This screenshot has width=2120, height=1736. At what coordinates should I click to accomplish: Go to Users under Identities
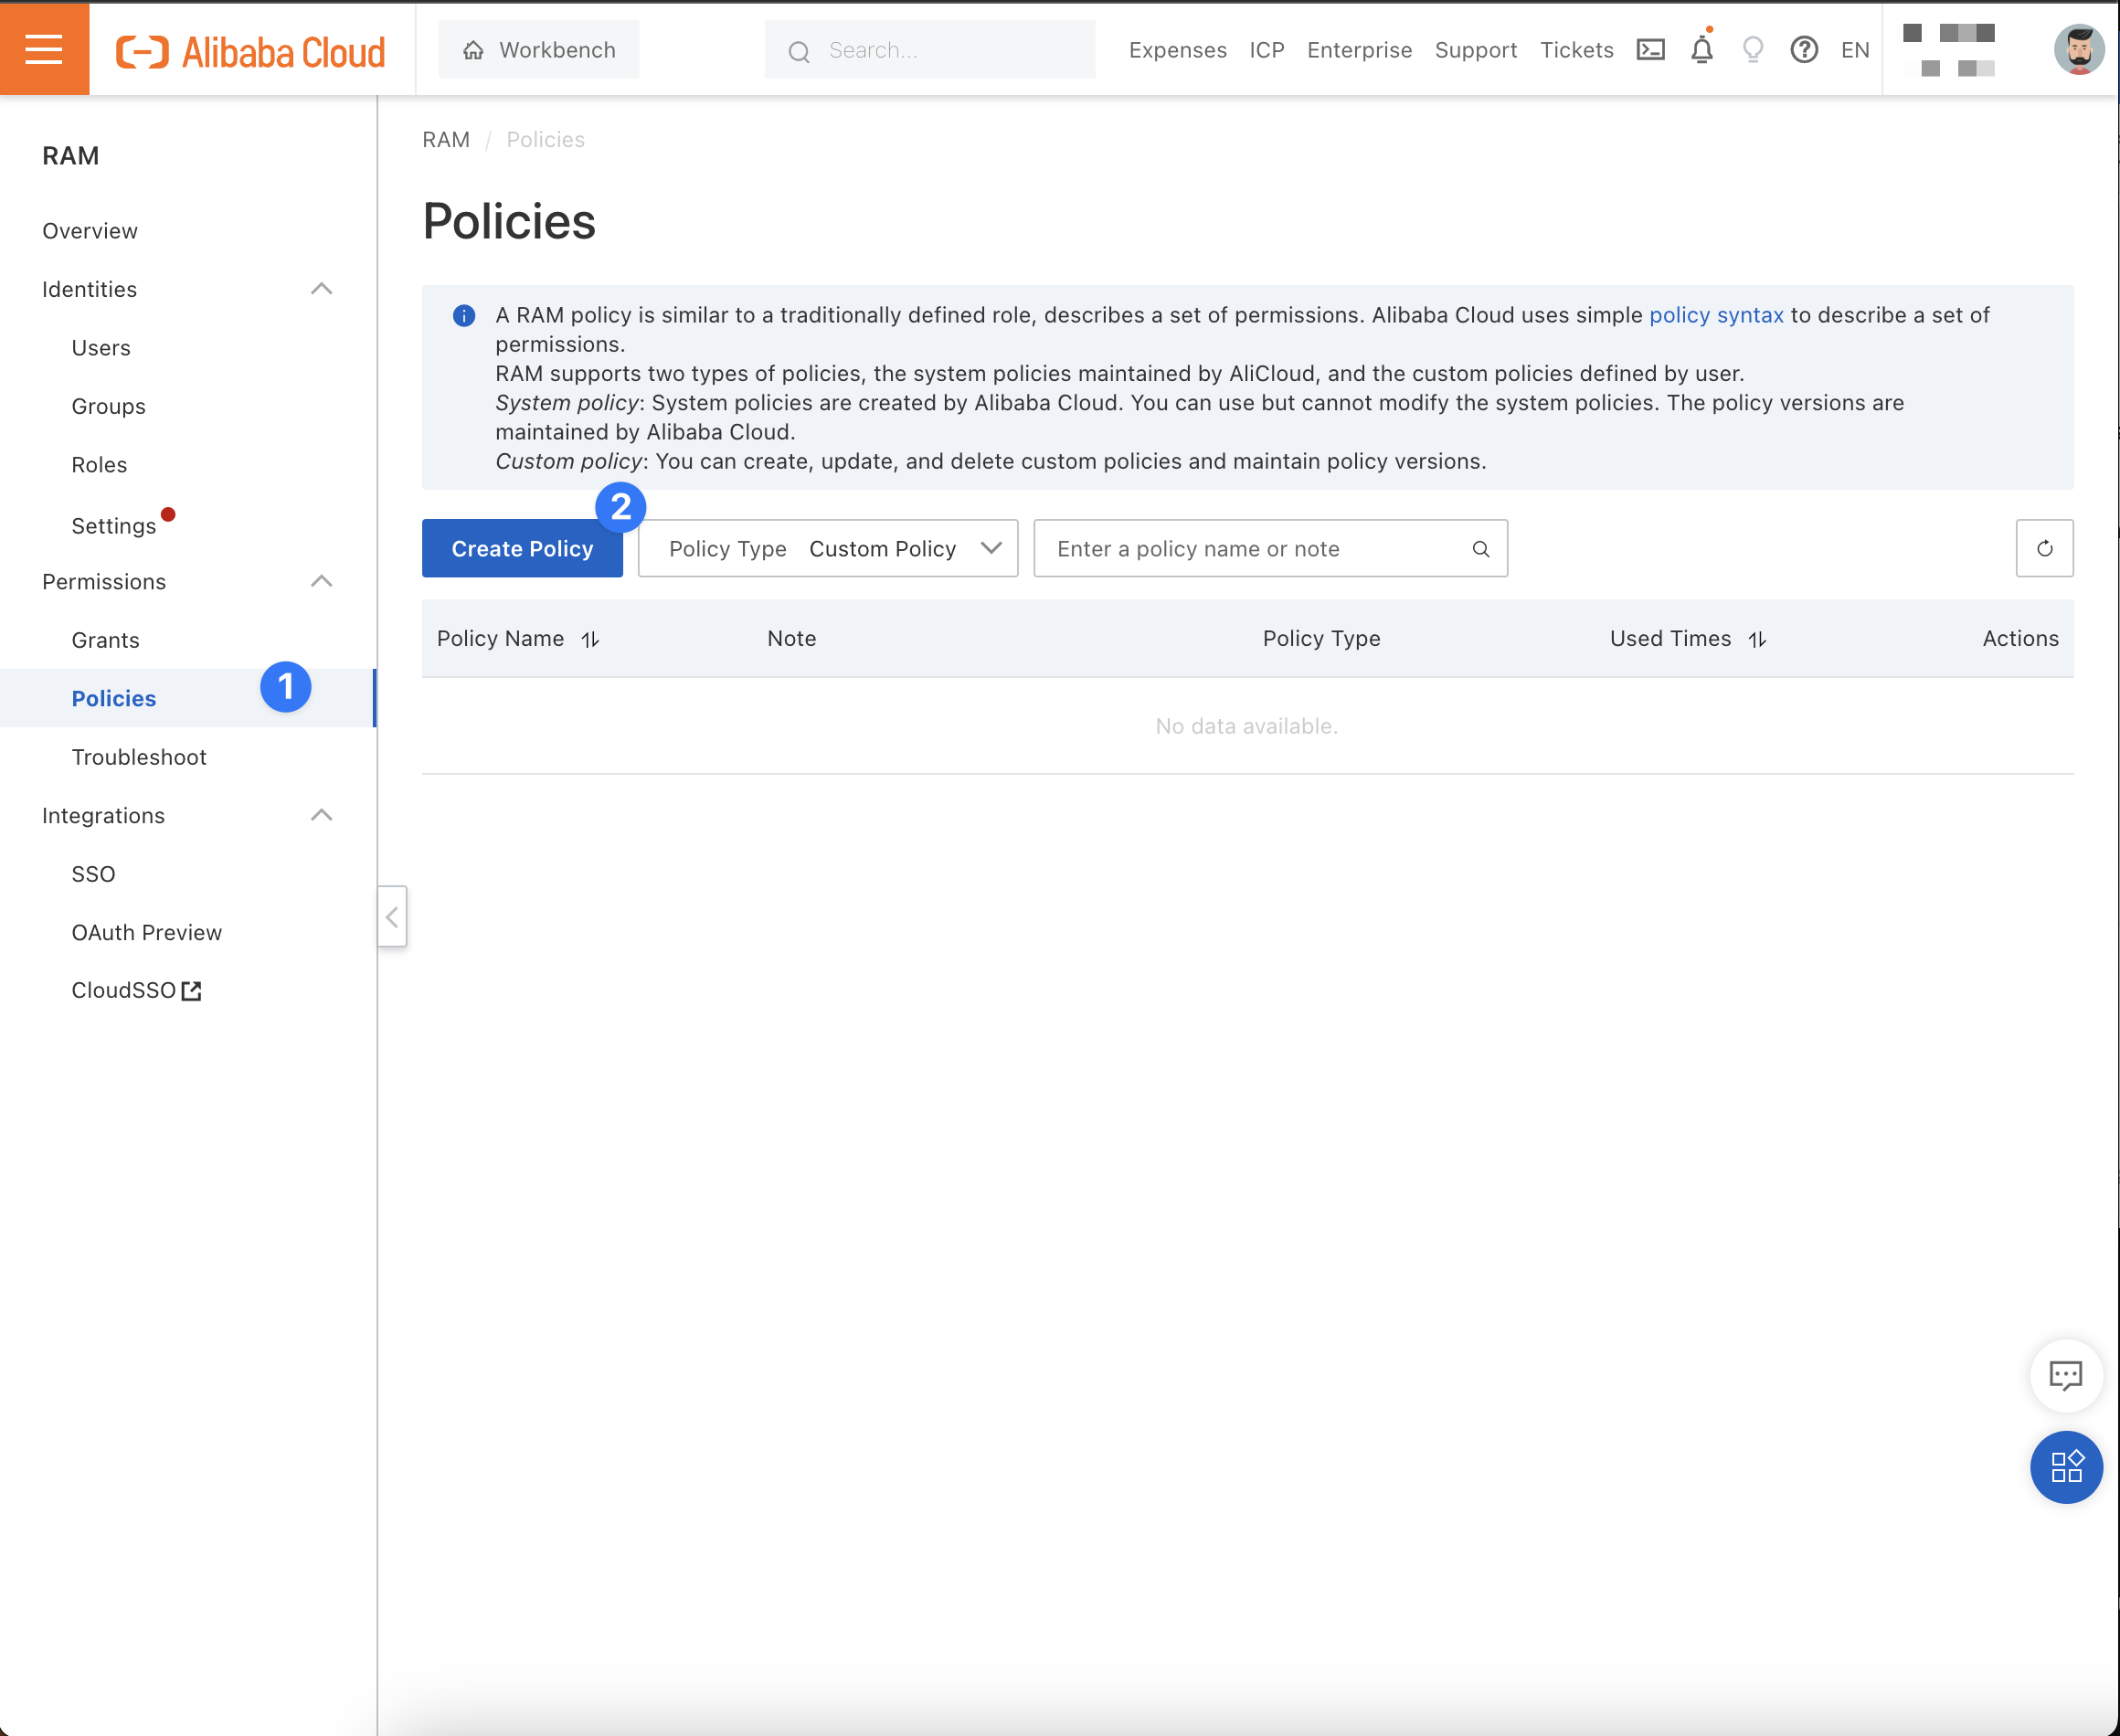tap(101, 348)
